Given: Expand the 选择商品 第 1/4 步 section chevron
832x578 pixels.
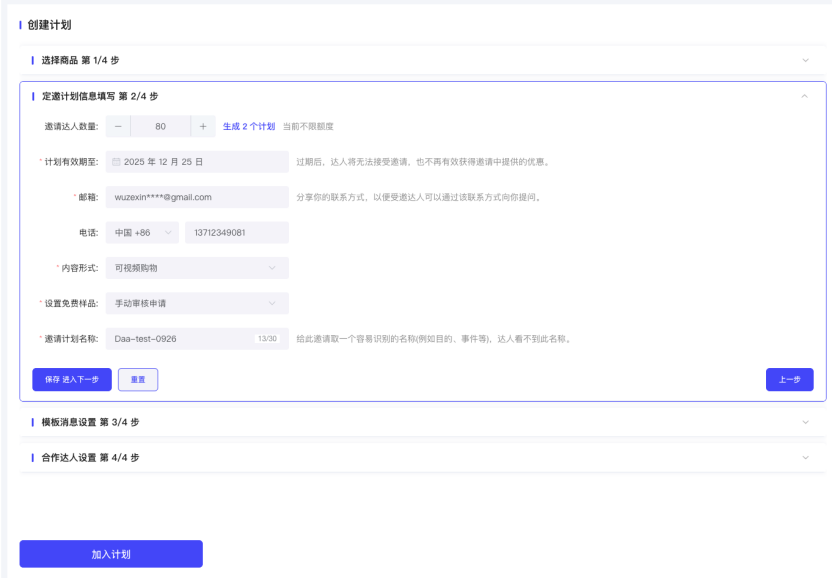Looking at the screenshot, I should click(x=806, y=61).
